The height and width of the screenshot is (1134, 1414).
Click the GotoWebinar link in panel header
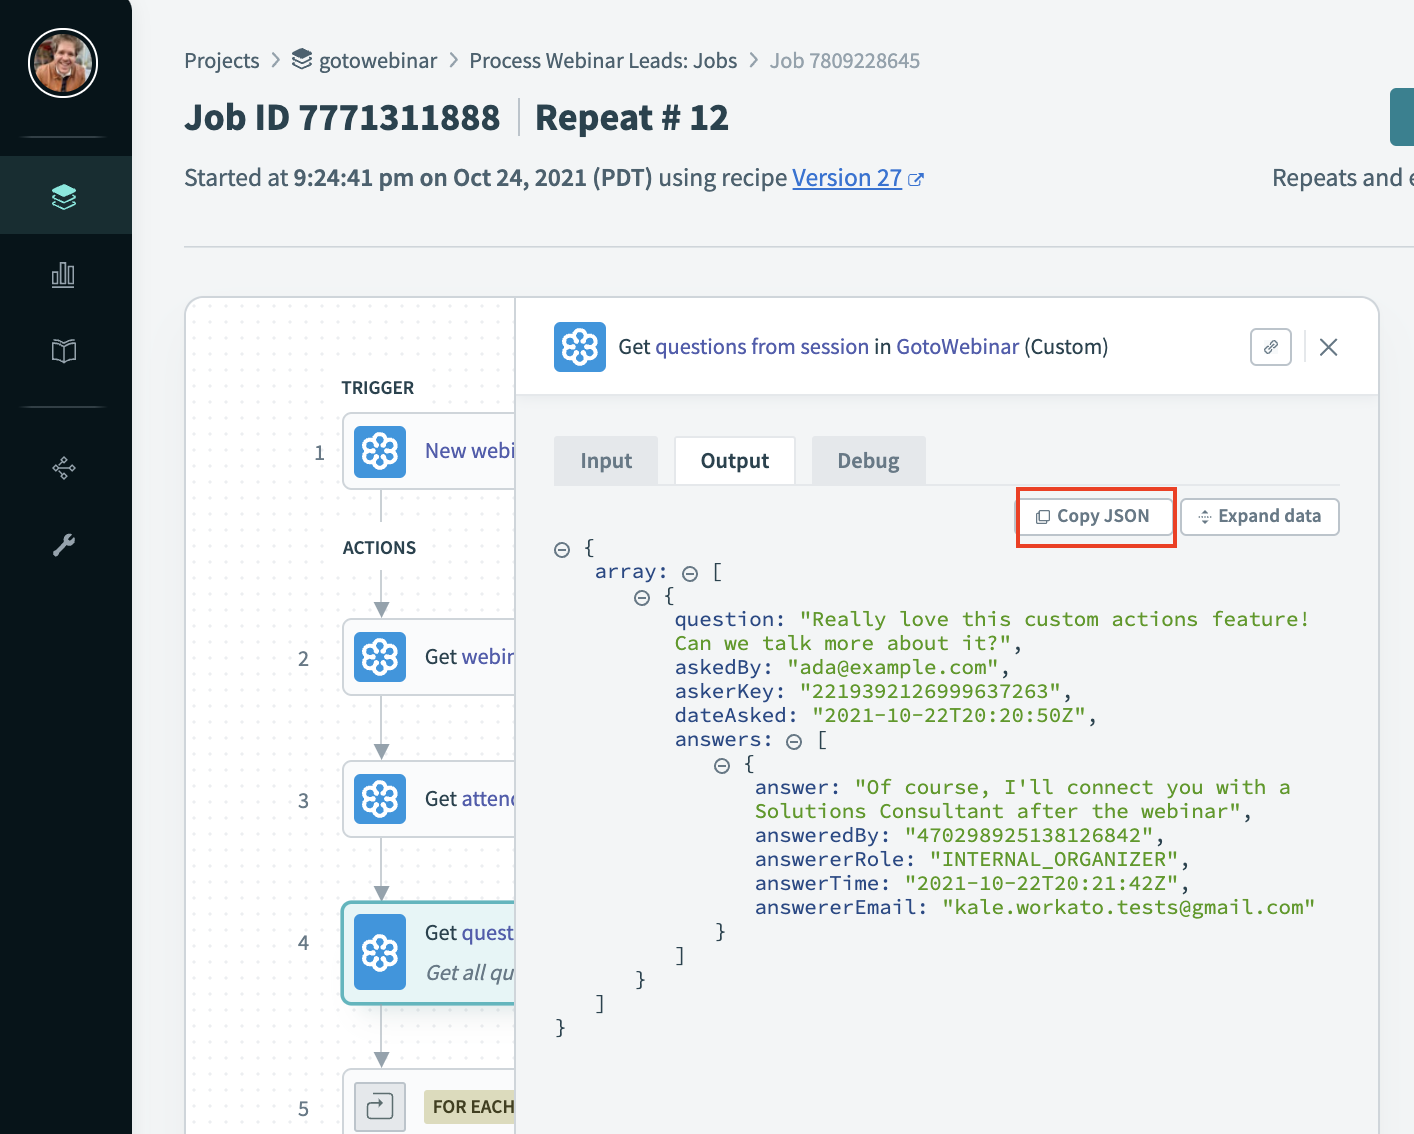[x=958, y=347]
